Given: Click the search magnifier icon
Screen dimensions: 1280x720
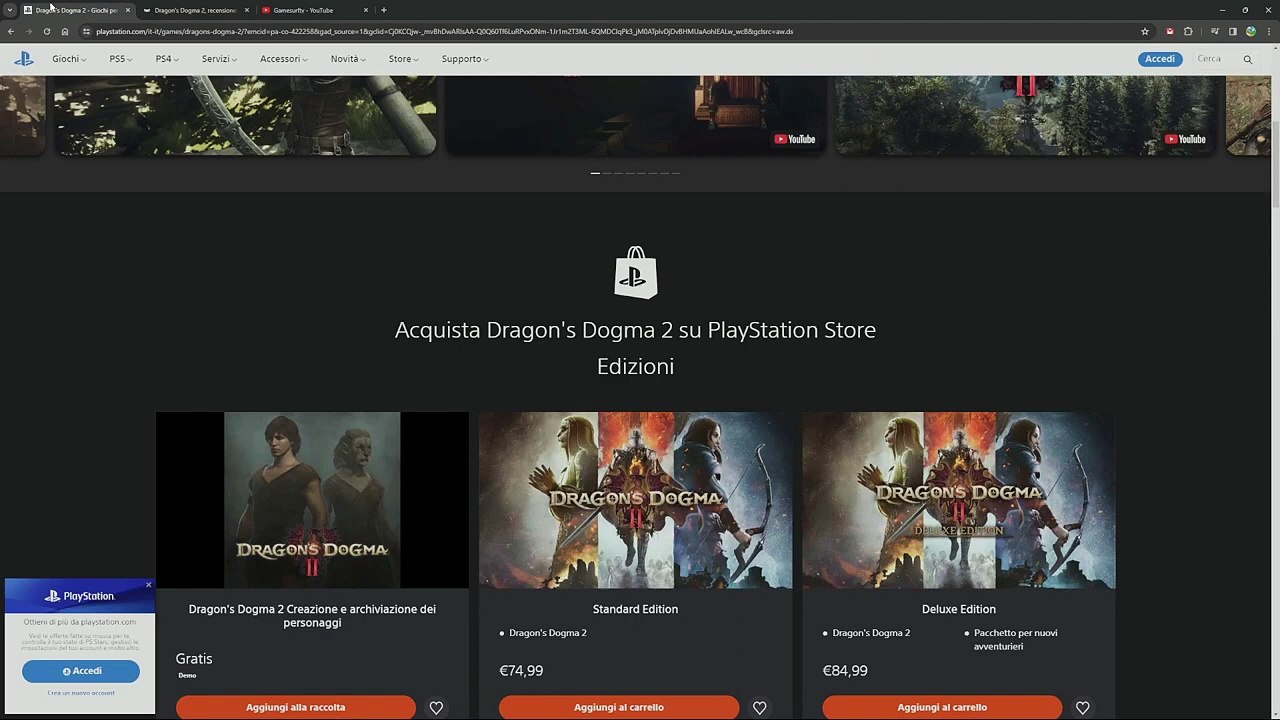Looking at the screenshot, I should 1247,59.
